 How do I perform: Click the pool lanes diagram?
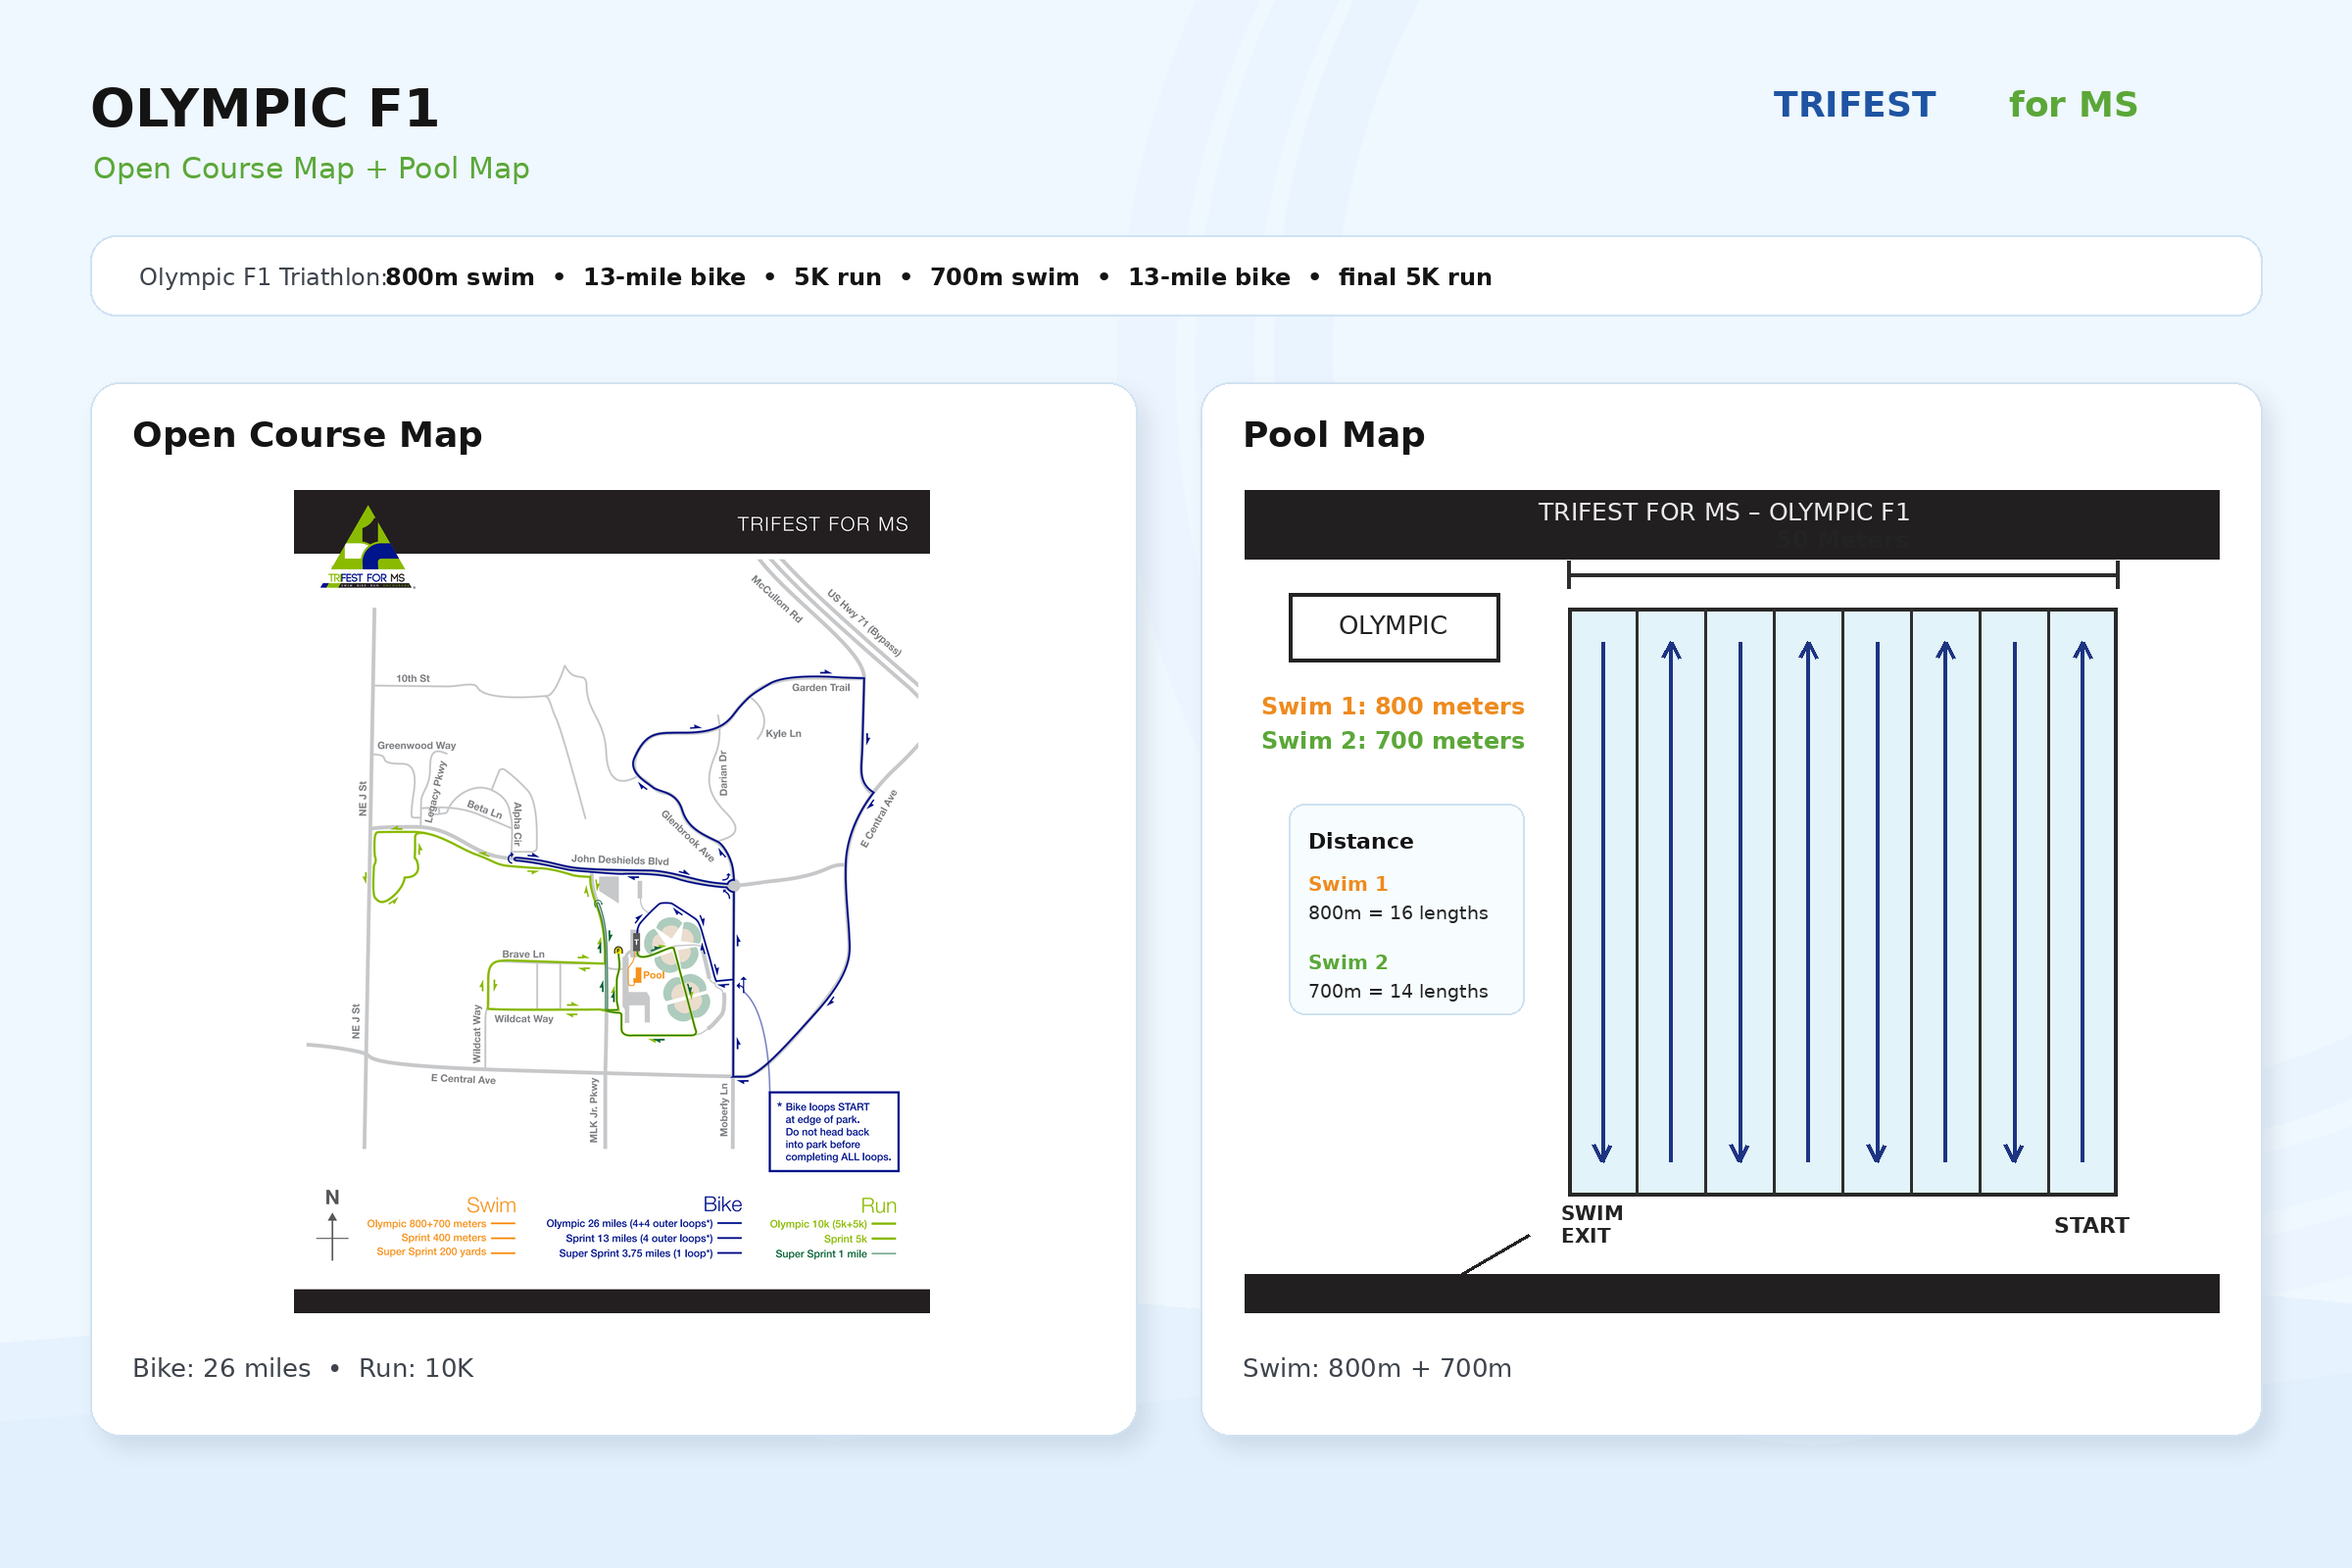tap(1843, 901)
